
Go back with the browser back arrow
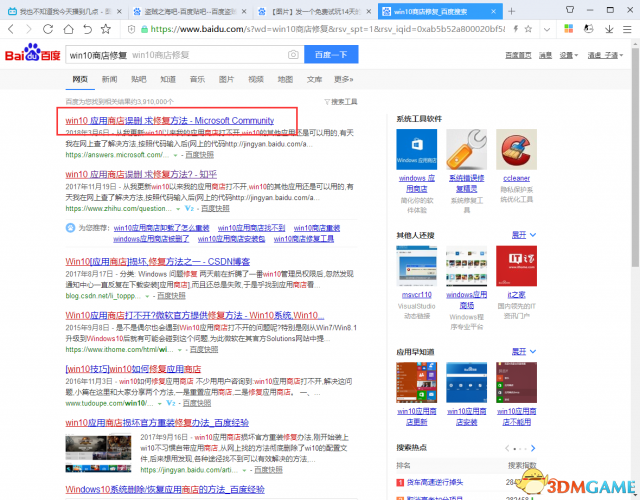tap(11, 29)
